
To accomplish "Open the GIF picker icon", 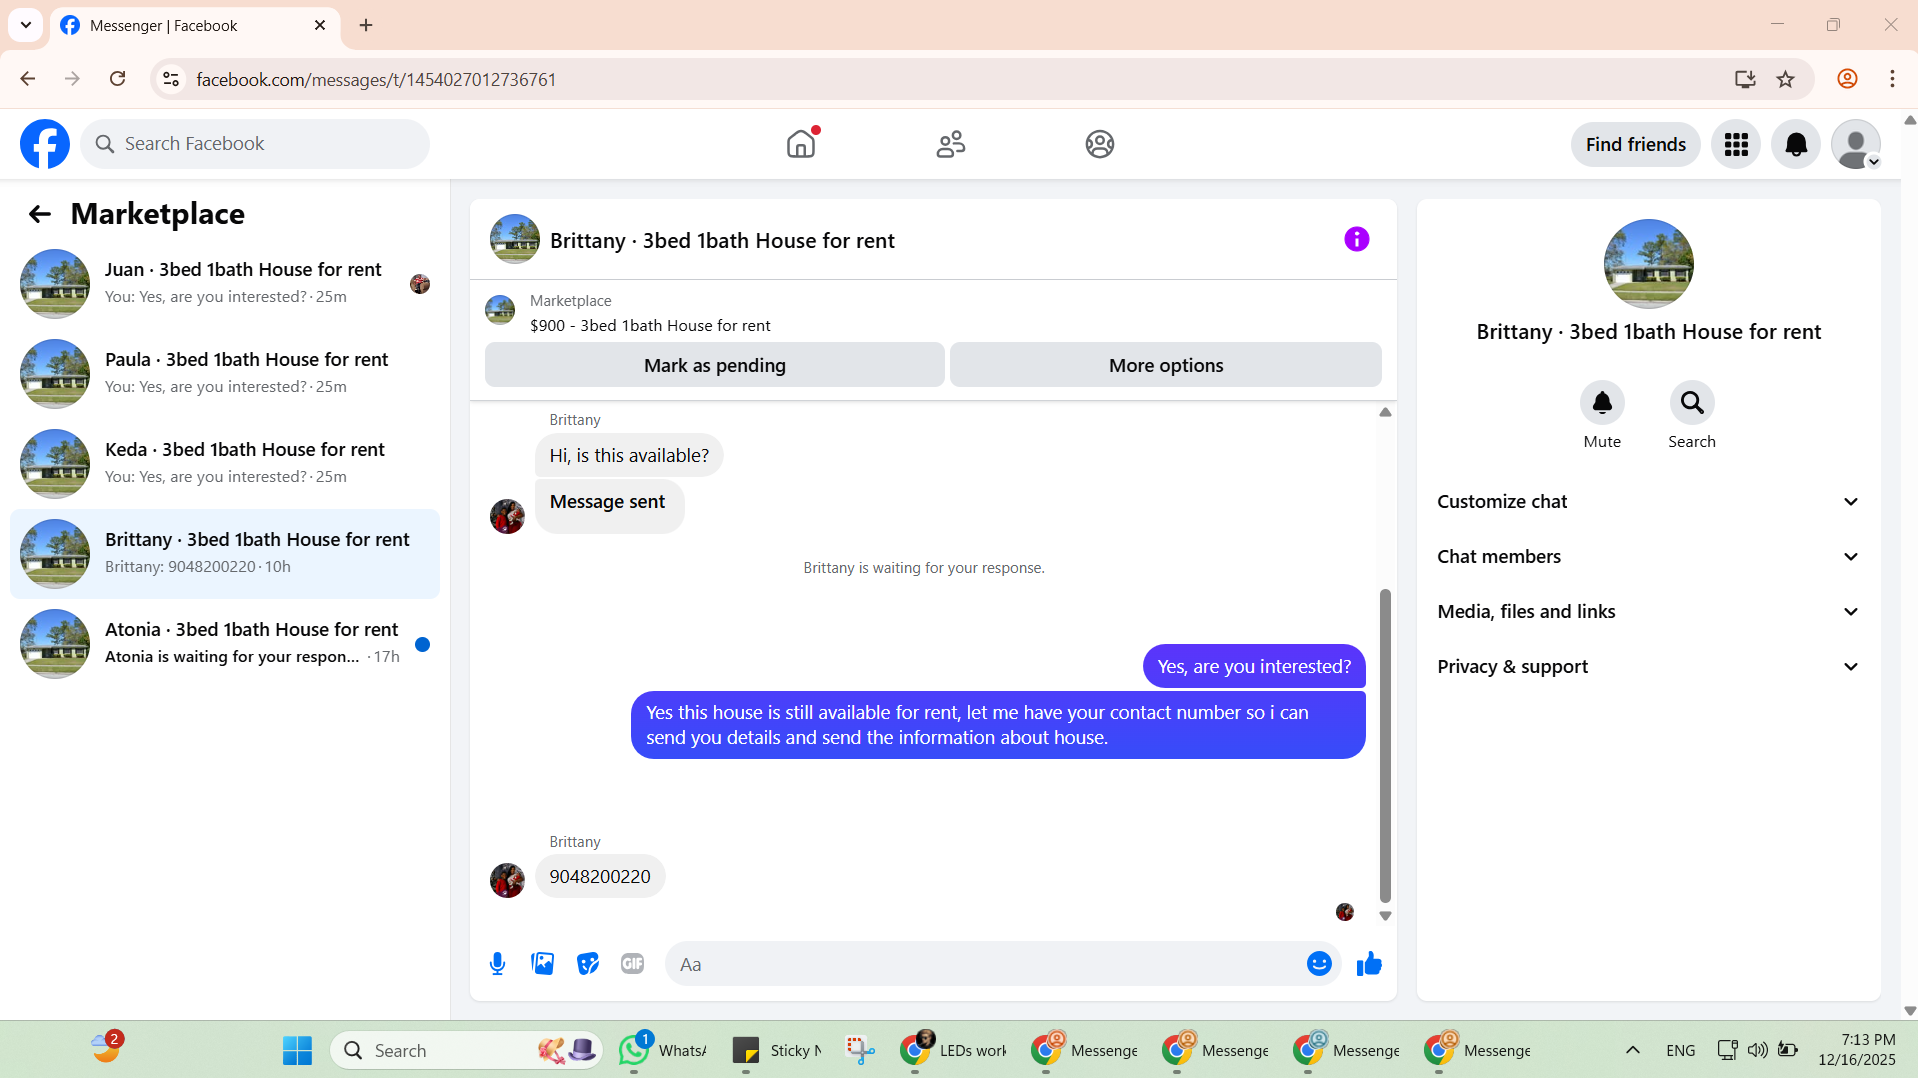I will [x=632, y=964].
